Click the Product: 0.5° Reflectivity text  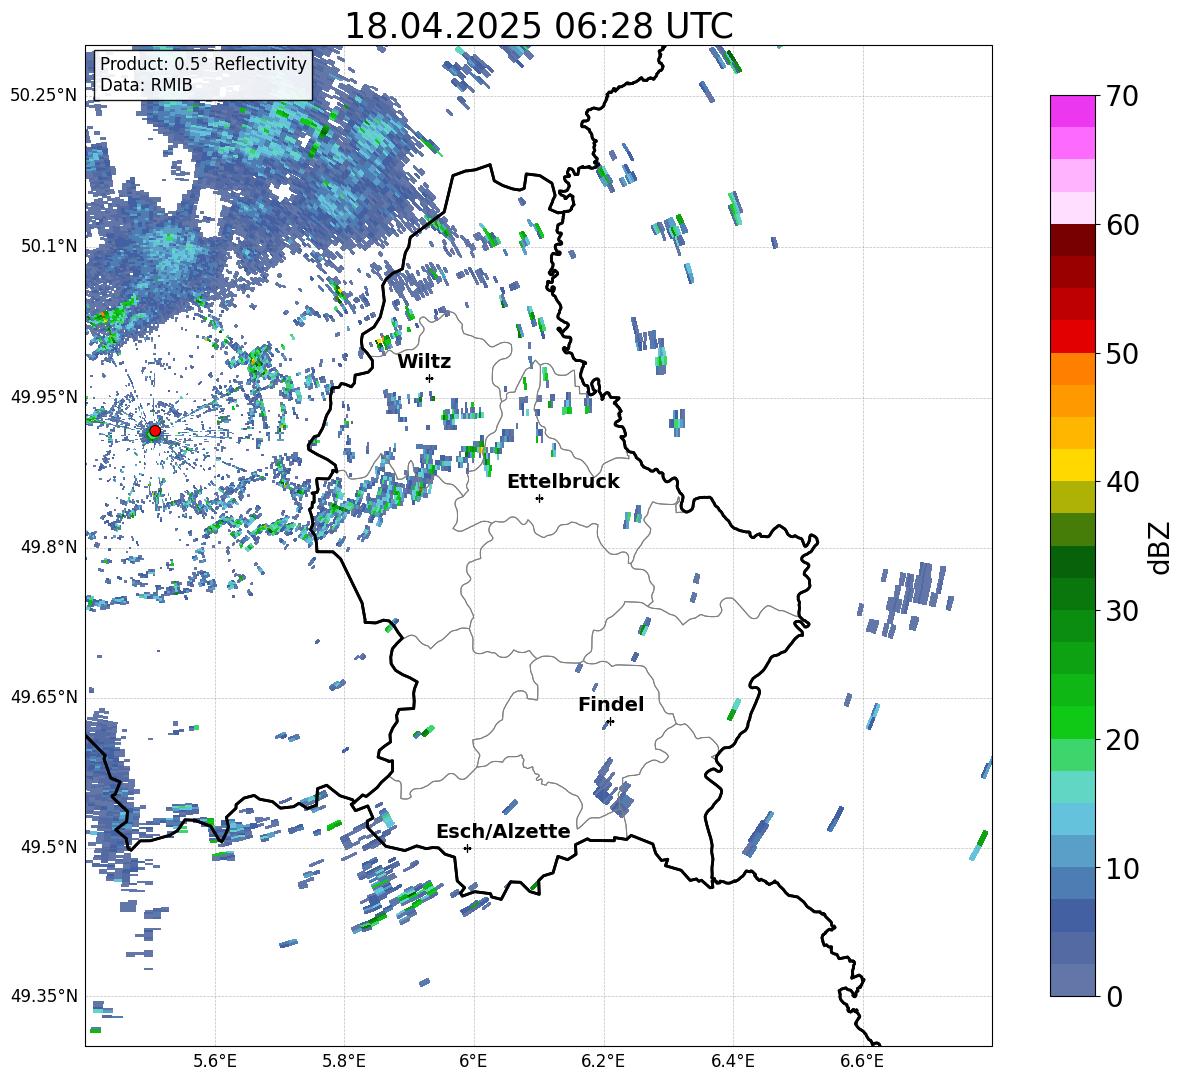point(203,64)
